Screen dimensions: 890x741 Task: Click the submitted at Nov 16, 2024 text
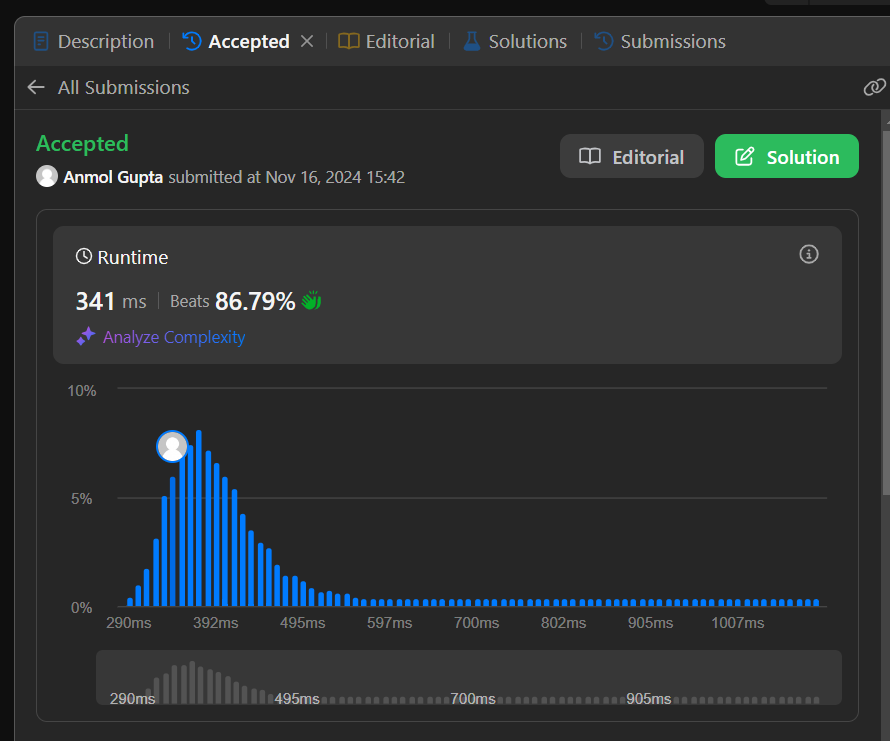[x=287, y=177]
